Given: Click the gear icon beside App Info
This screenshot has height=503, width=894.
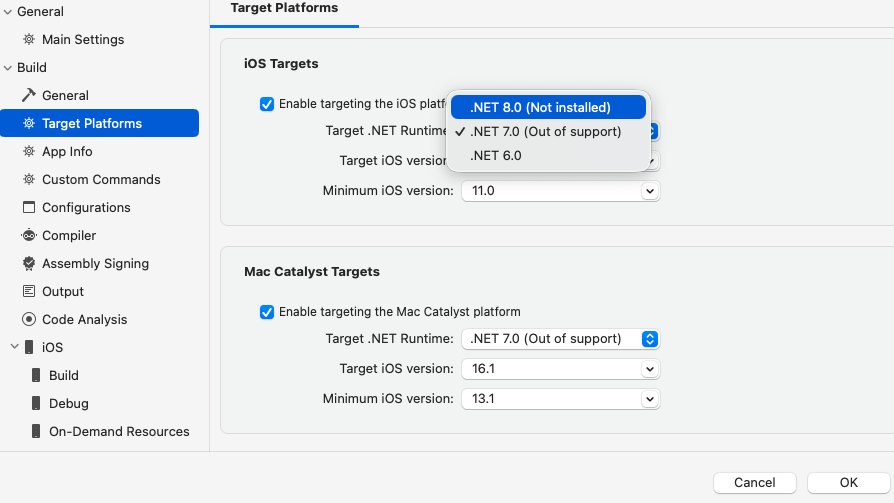Looking at the screenshot, I should tap(29, 152).
